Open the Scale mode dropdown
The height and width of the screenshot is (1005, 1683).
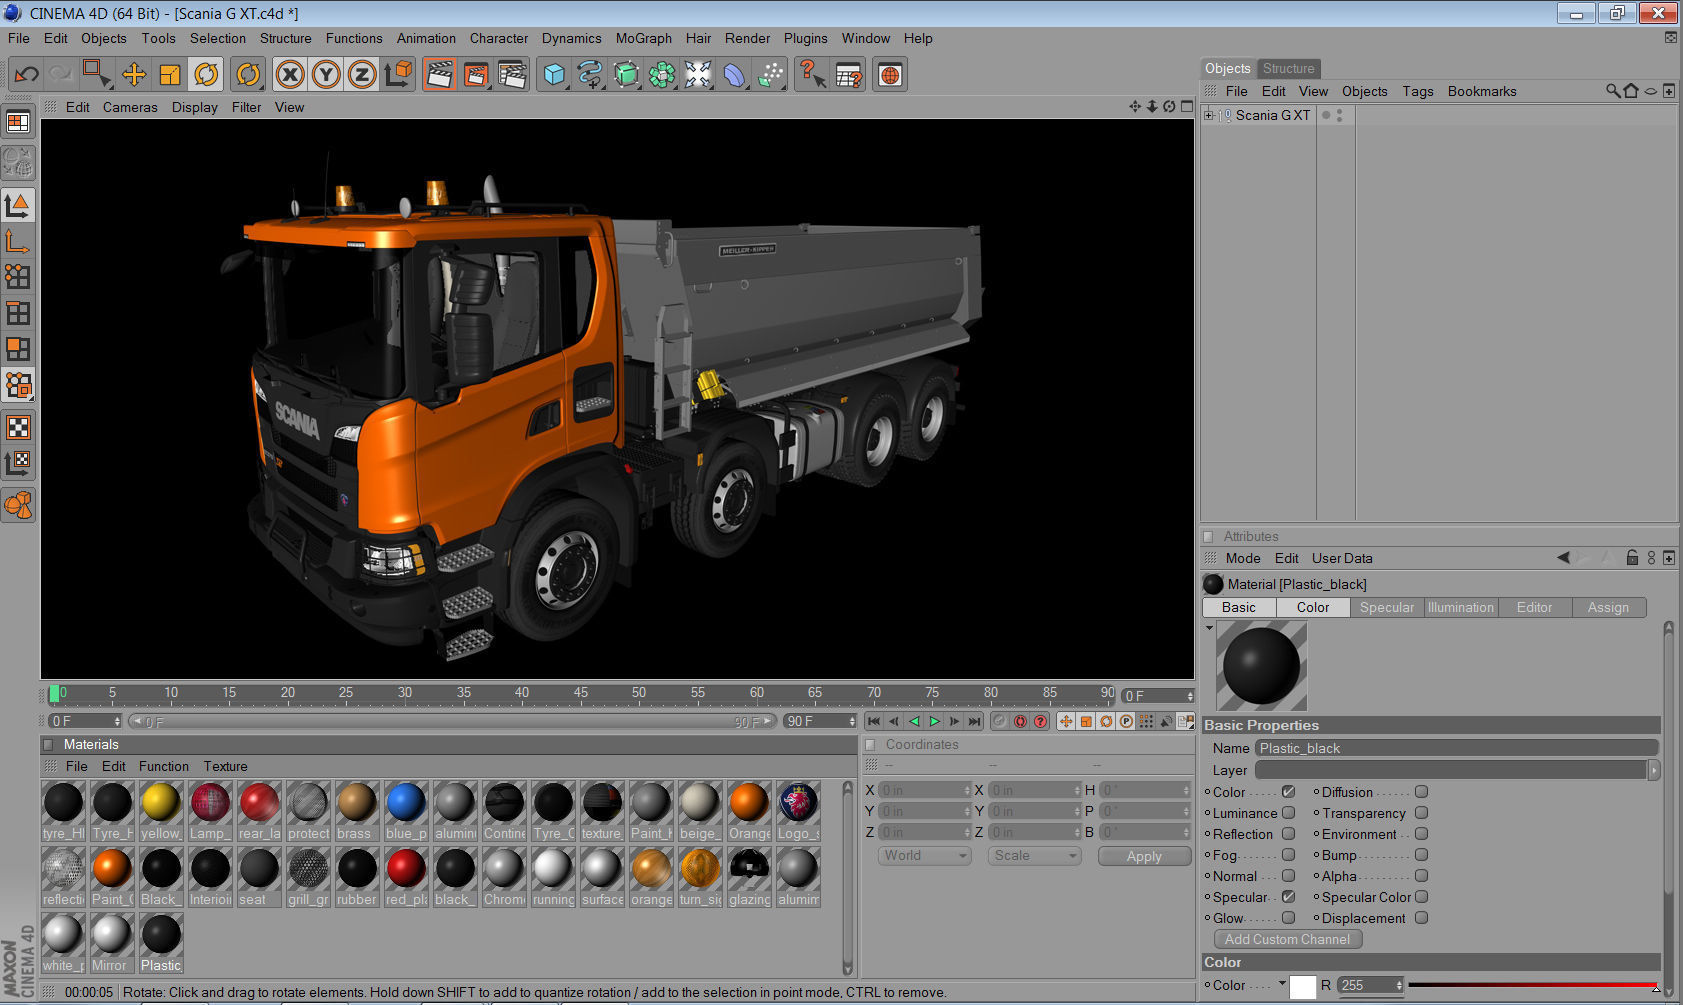click(1035, 856)
